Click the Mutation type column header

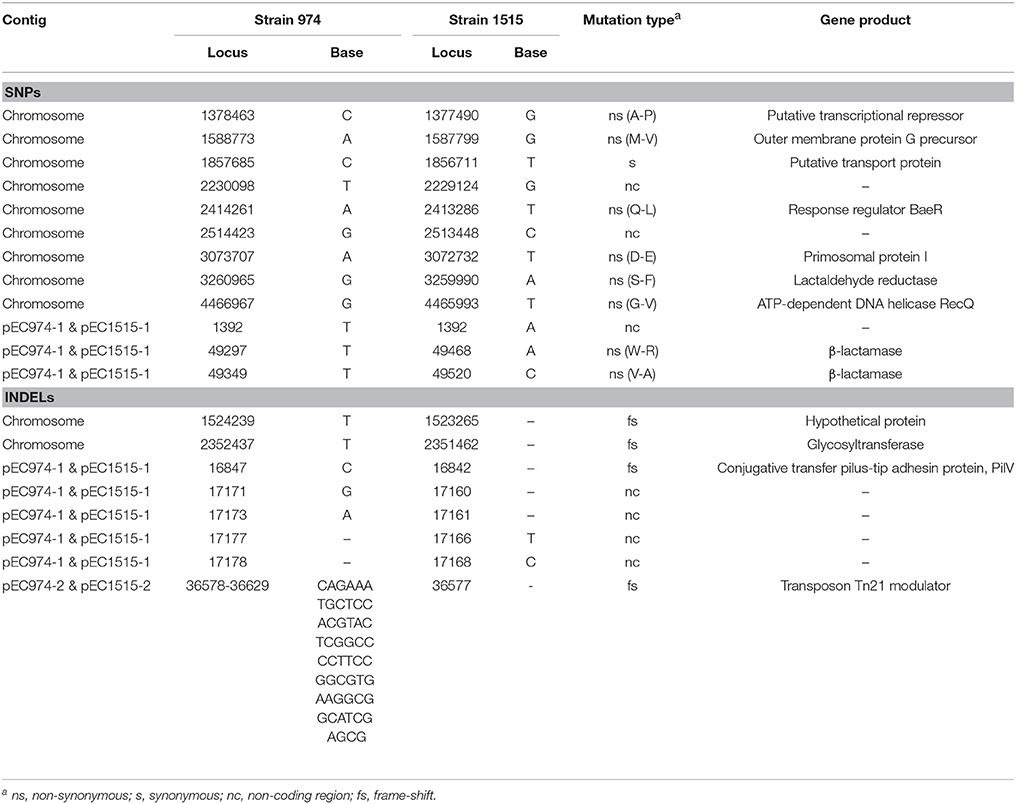(x=632, y=20)
